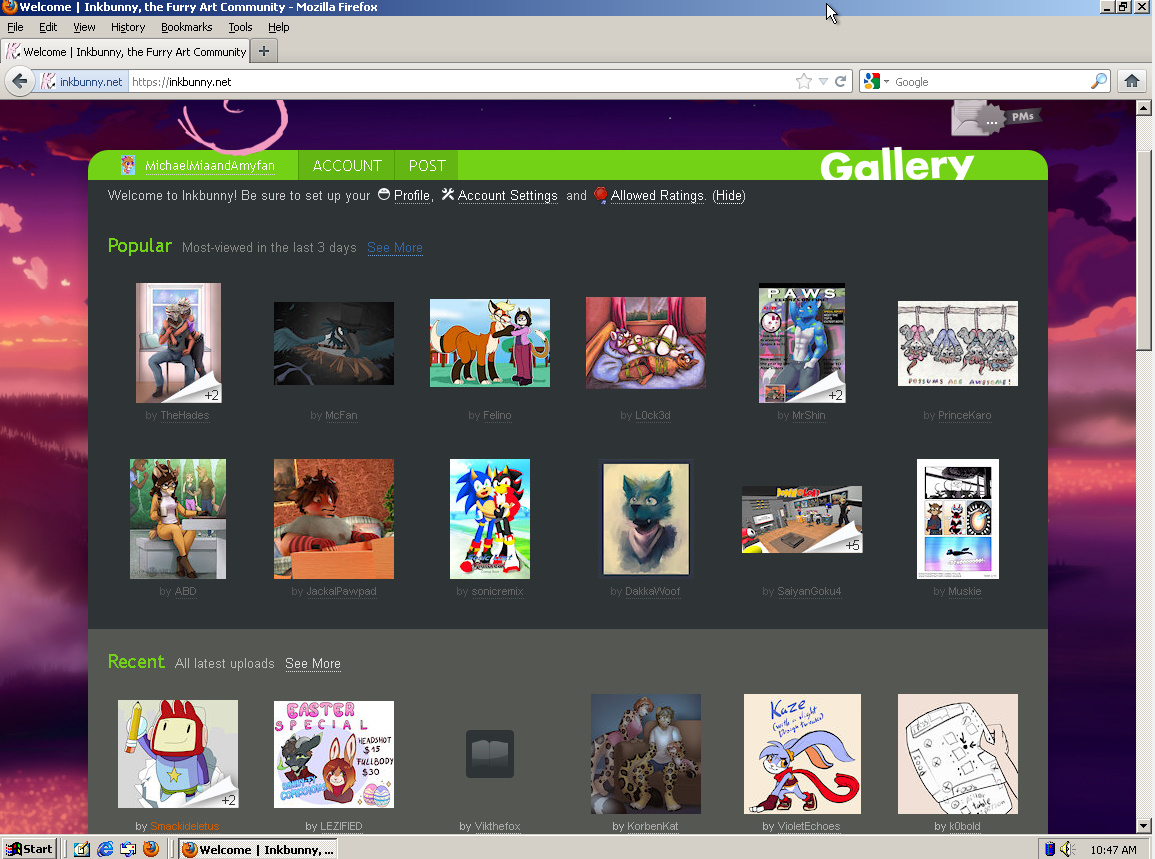Click artist name ABD

point(185,591)
